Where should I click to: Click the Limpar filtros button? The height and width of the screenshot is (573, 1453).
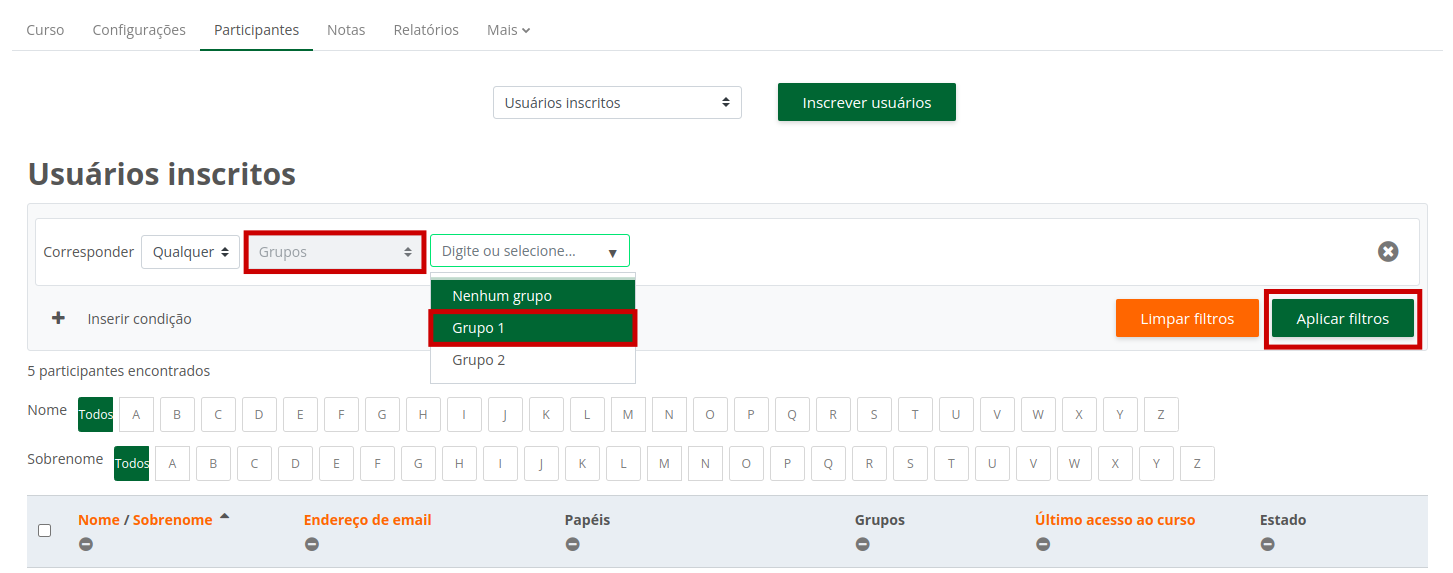[1187, 319]
